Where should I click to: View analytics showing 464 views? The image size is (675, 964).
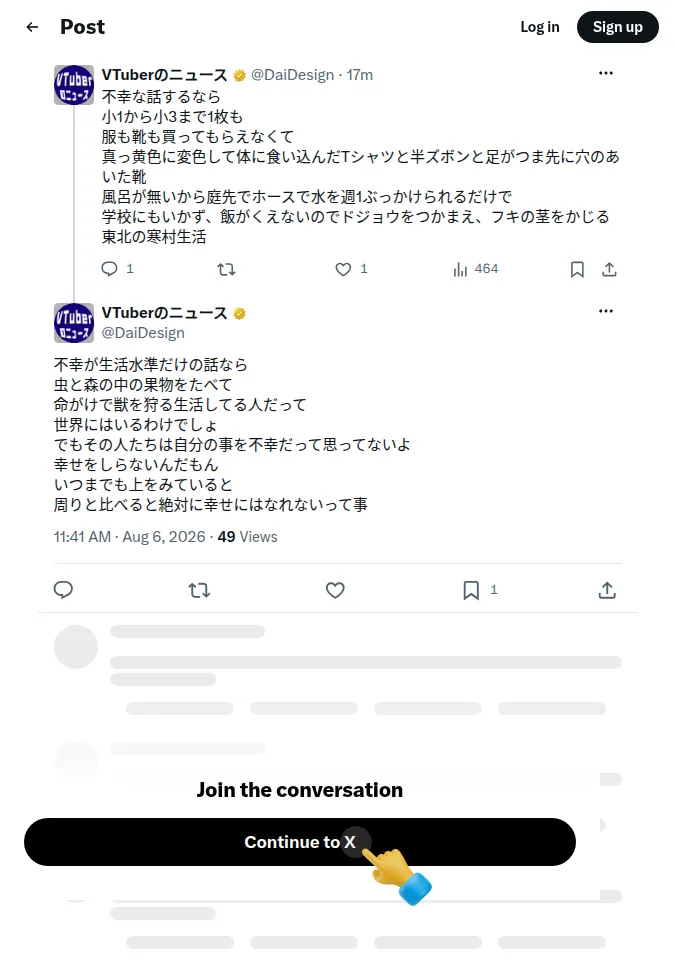click(x=475, y=269)
